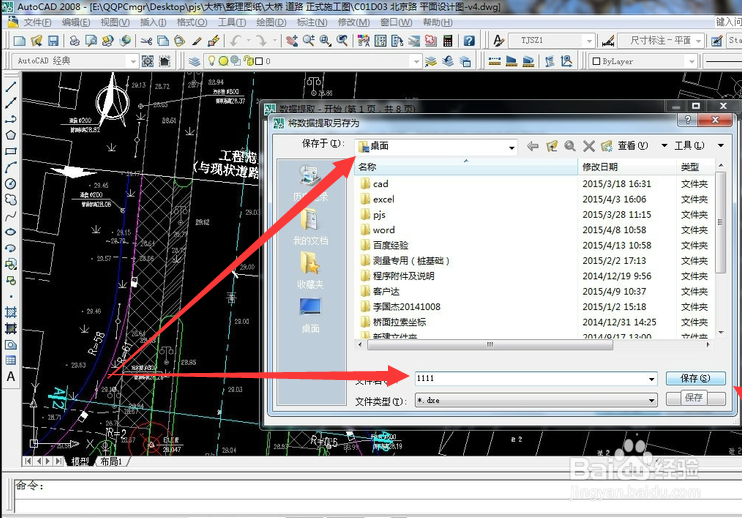Select the Multiline text A tool
Screen dimensions: 742x518
click(x=10, y=377)
